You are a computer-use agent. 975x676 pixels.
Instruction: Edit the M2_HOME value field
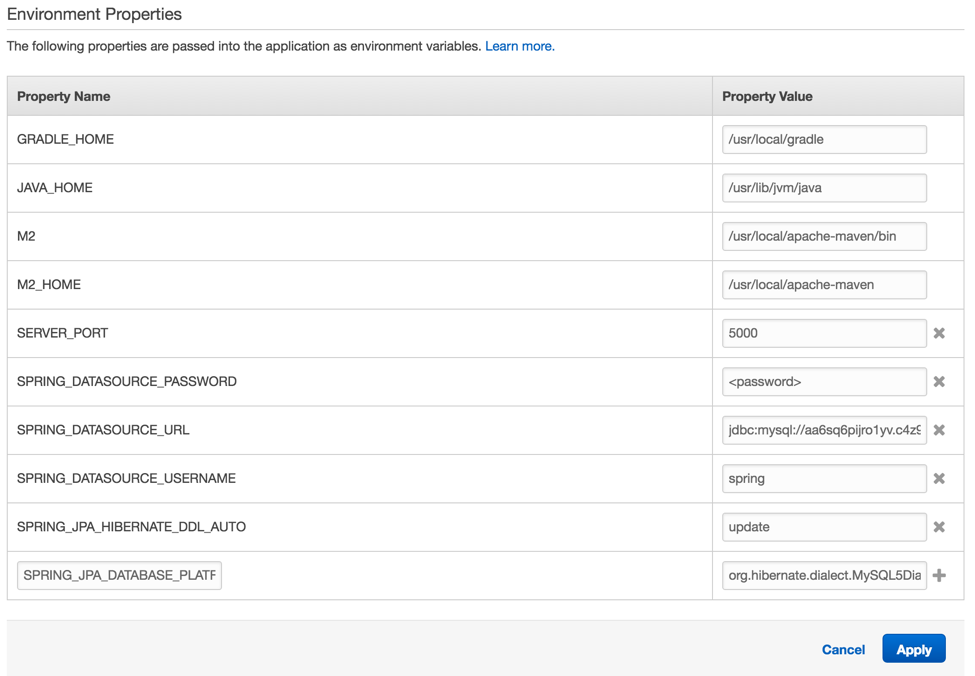tap(824, 285)
